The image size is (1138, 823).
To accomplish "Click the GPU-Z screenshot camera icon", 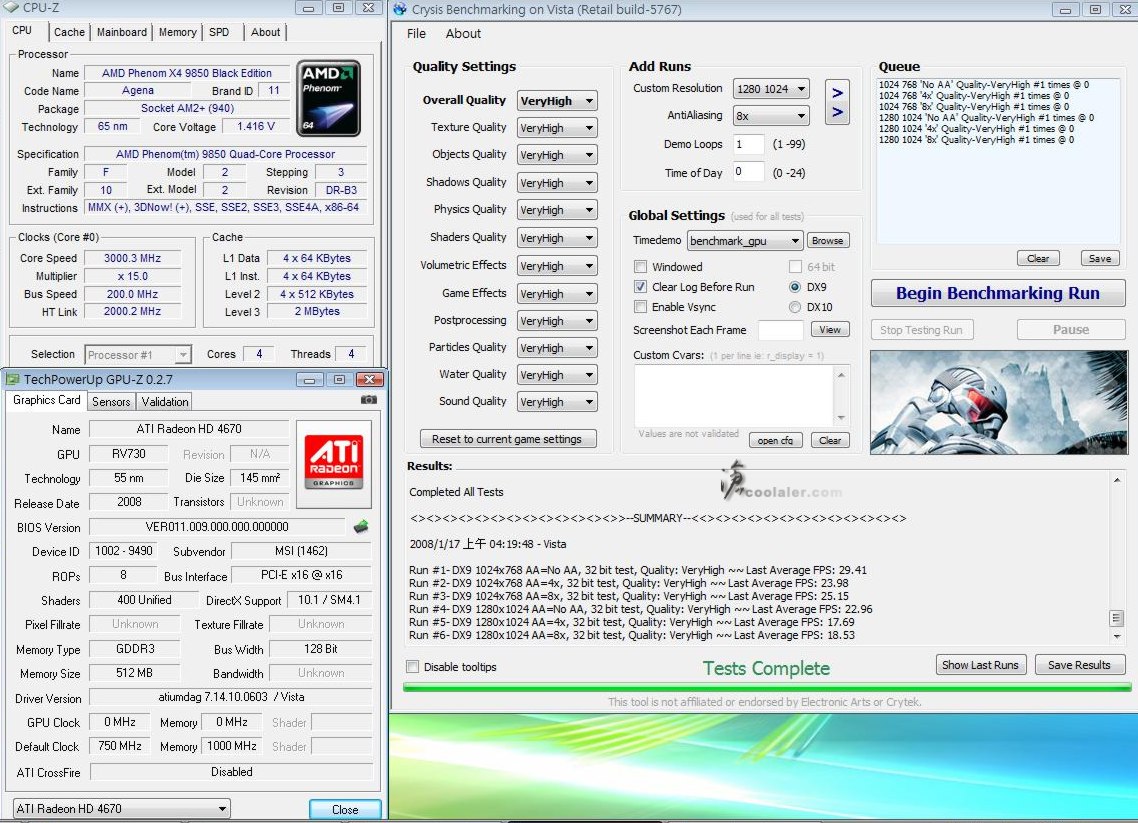I will 369,400.
